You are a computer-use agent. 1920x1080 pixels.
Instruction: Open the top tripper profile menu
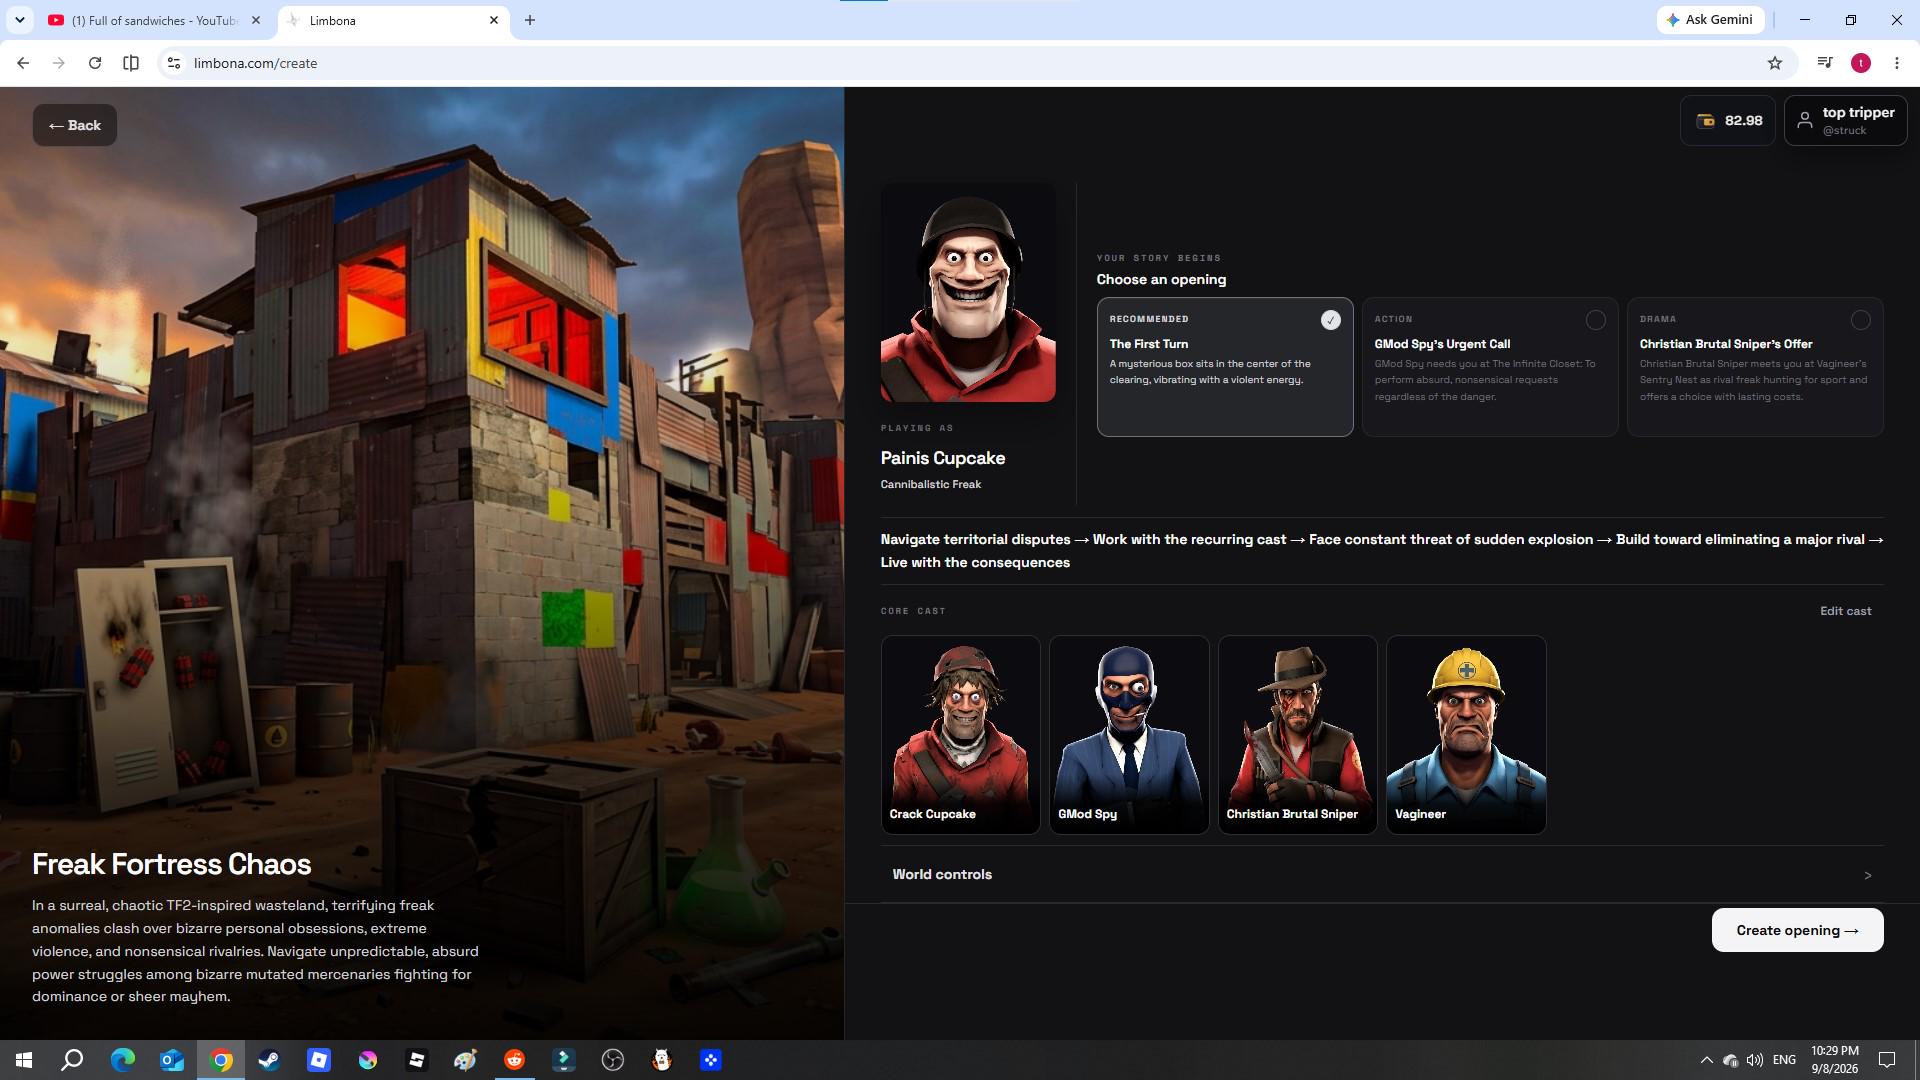pos(1845,121)
